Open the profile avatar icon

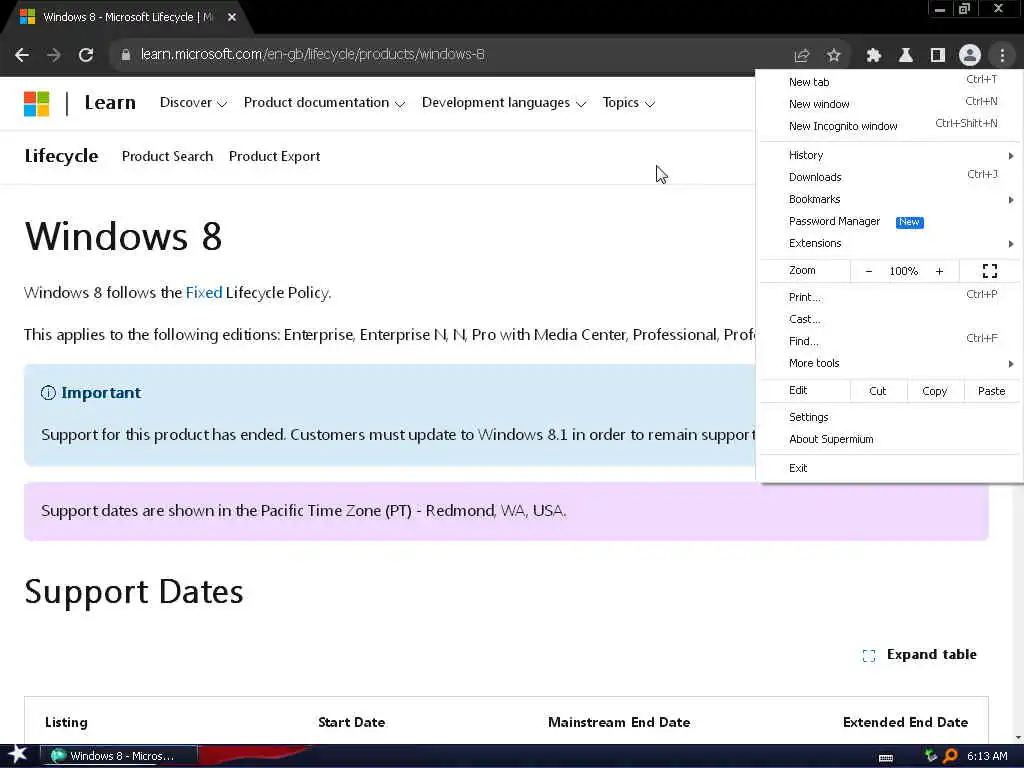tap(970, 56)
